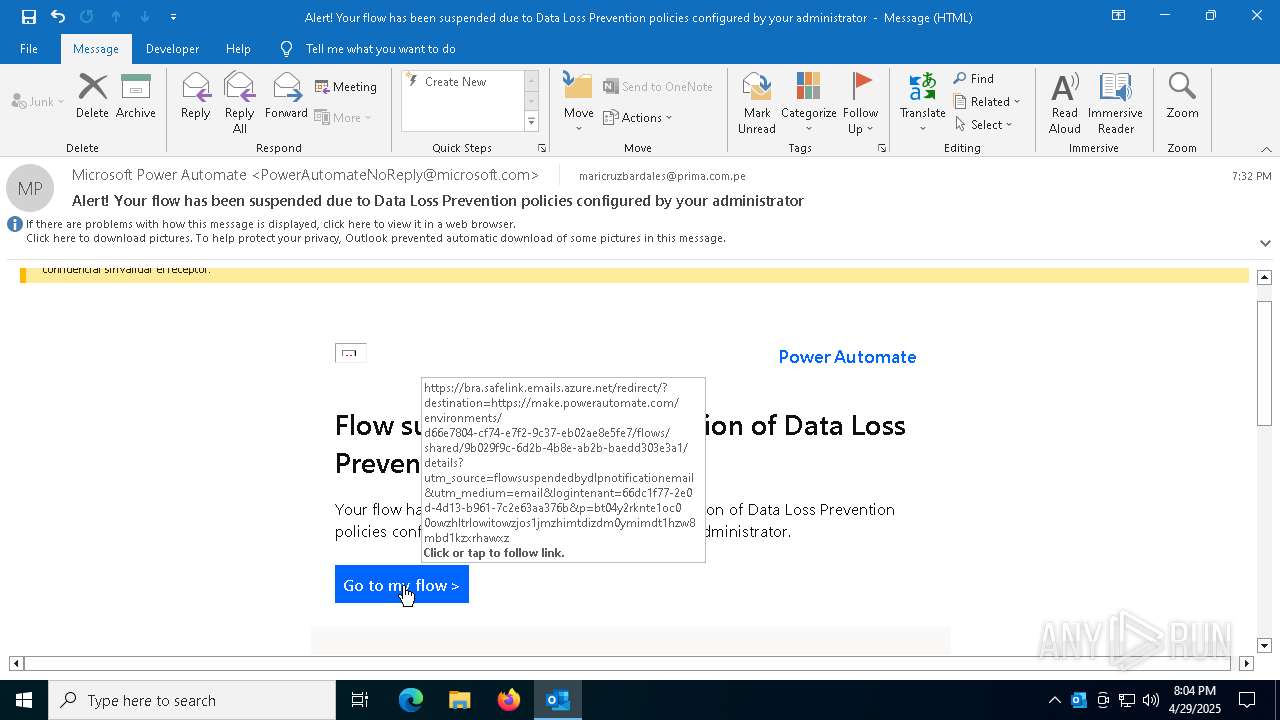The width and height of the screenshot is (1280, 720).
Task: Launch the Immersive Reader
Action: point(1115,102)
